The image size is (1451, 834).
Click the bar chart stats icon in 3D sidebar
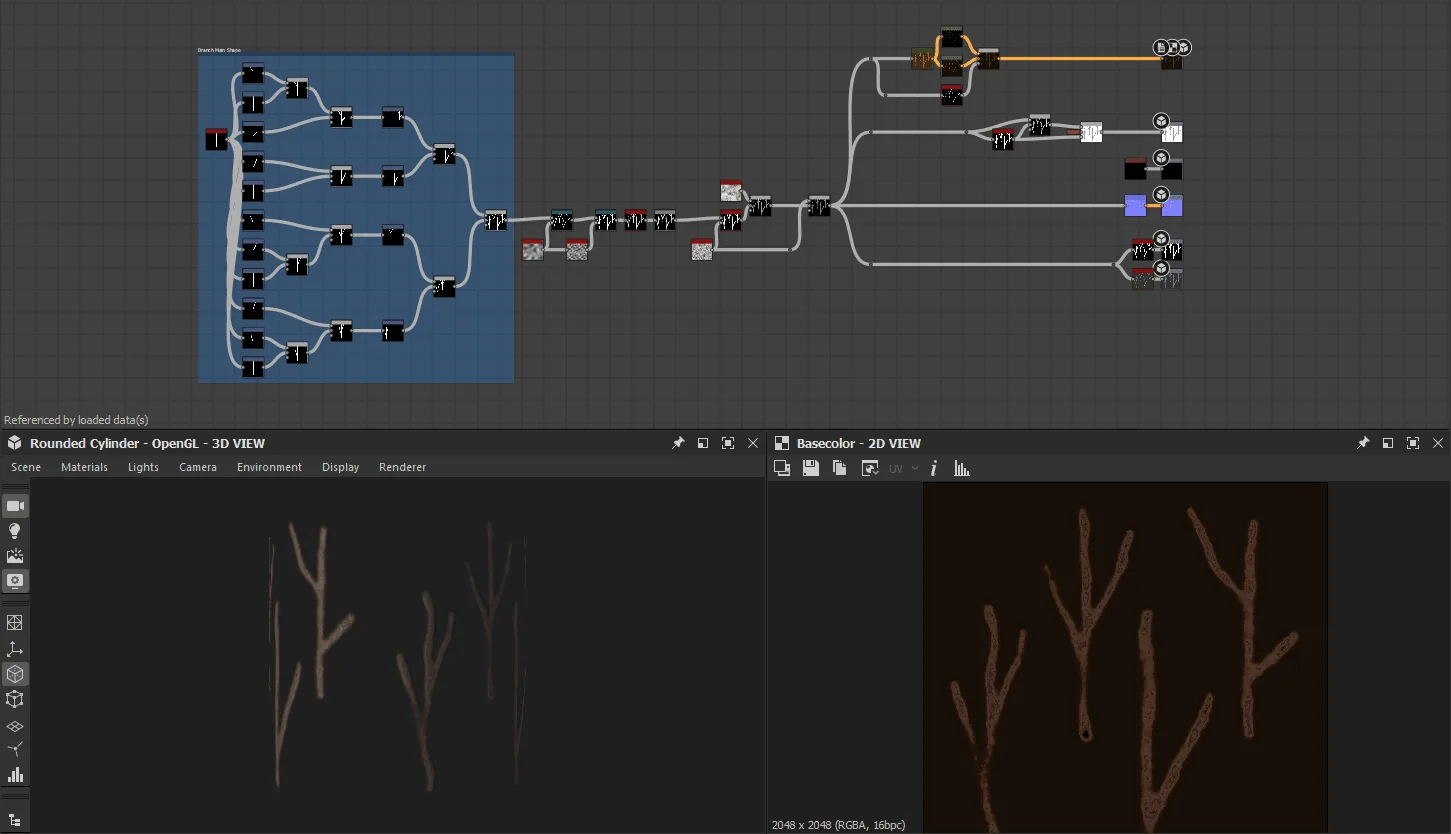tap(15, 775)
